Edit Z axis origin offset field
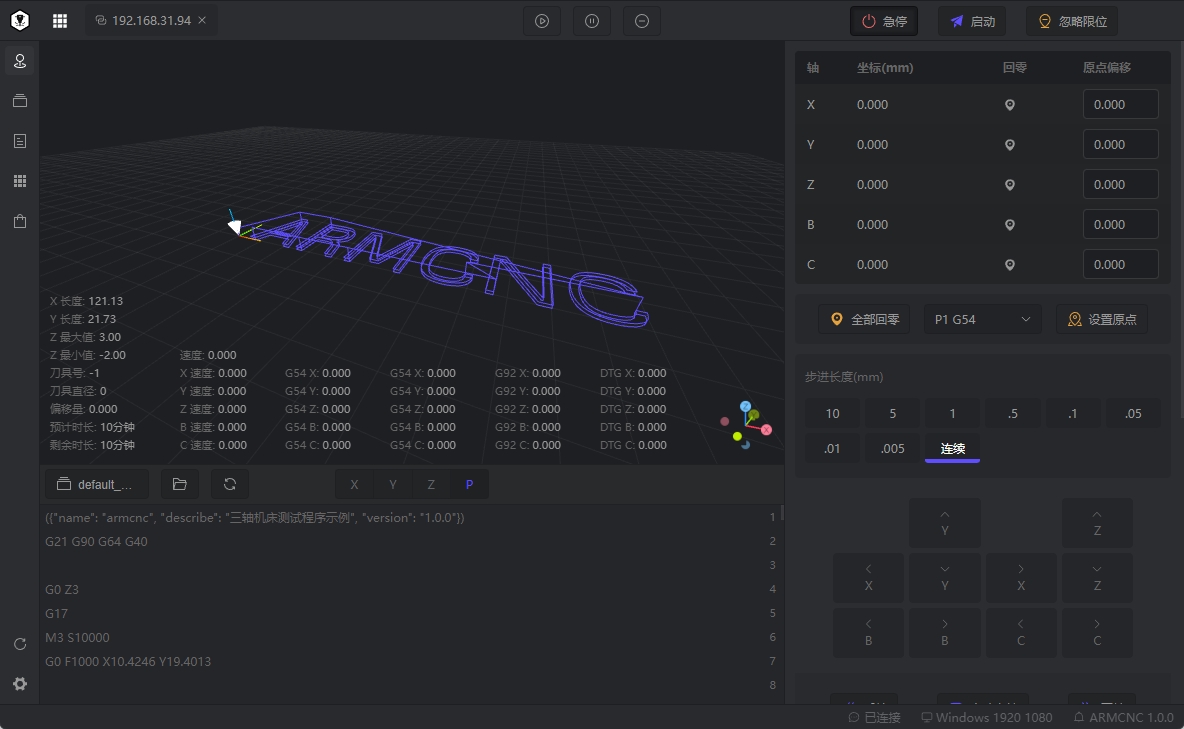Image resolution: width=1184 pixels, height=729 pixels. coord(1121,184)
